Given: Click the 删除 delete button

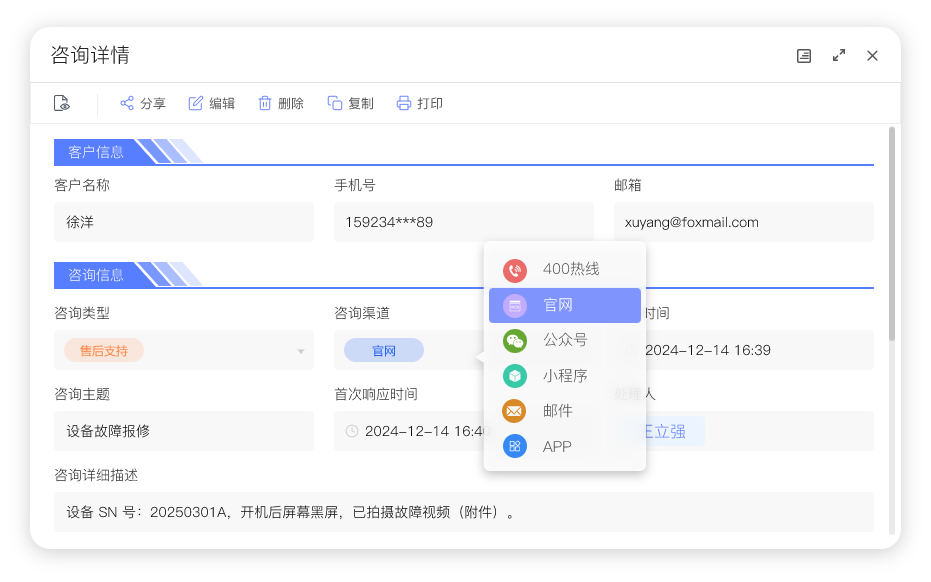Looking at the screenshot, I should (281, 103).
